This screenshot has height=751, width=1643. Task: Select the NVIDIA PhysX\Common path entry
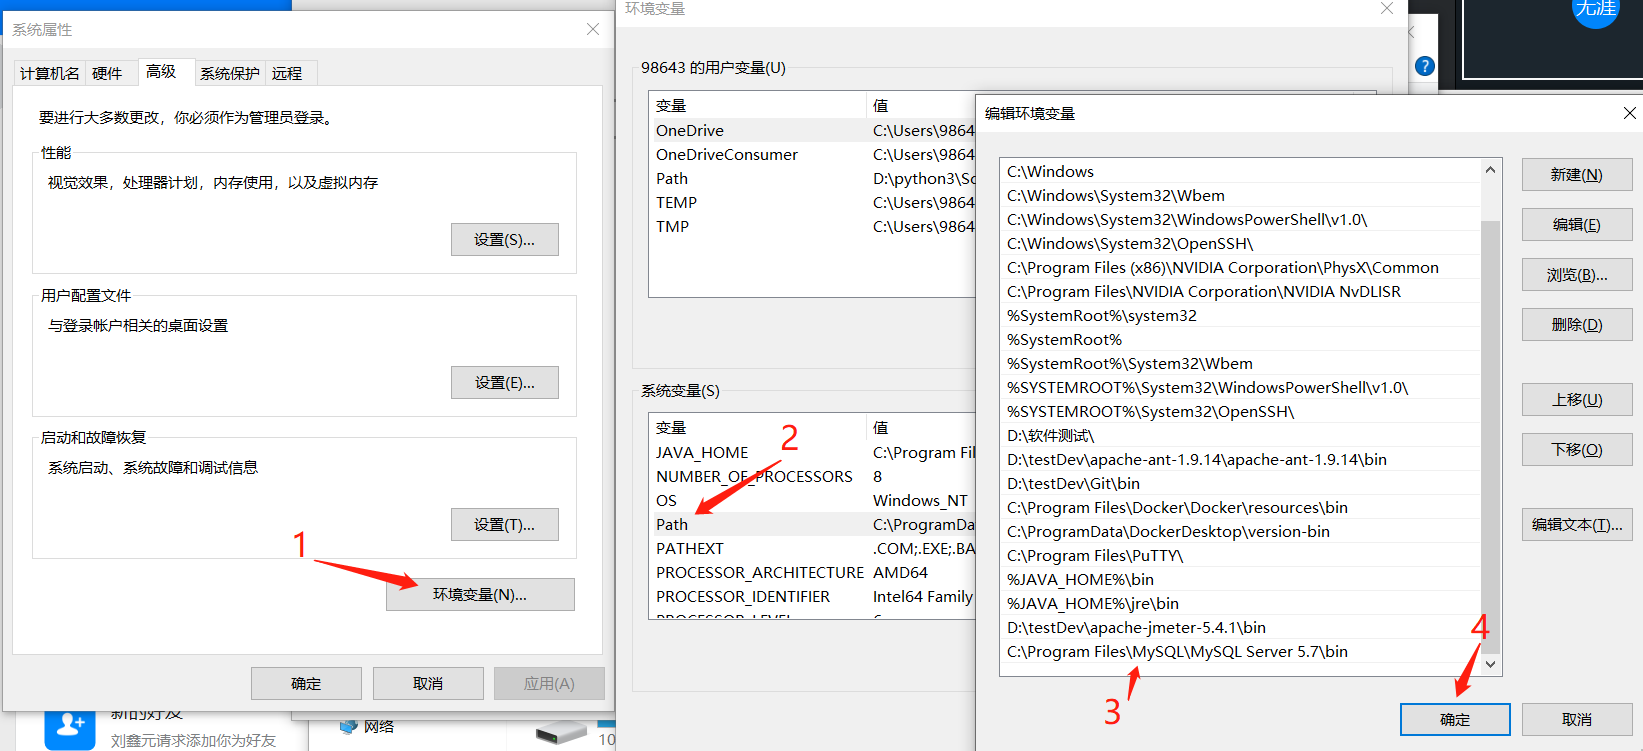point(1240,268)
